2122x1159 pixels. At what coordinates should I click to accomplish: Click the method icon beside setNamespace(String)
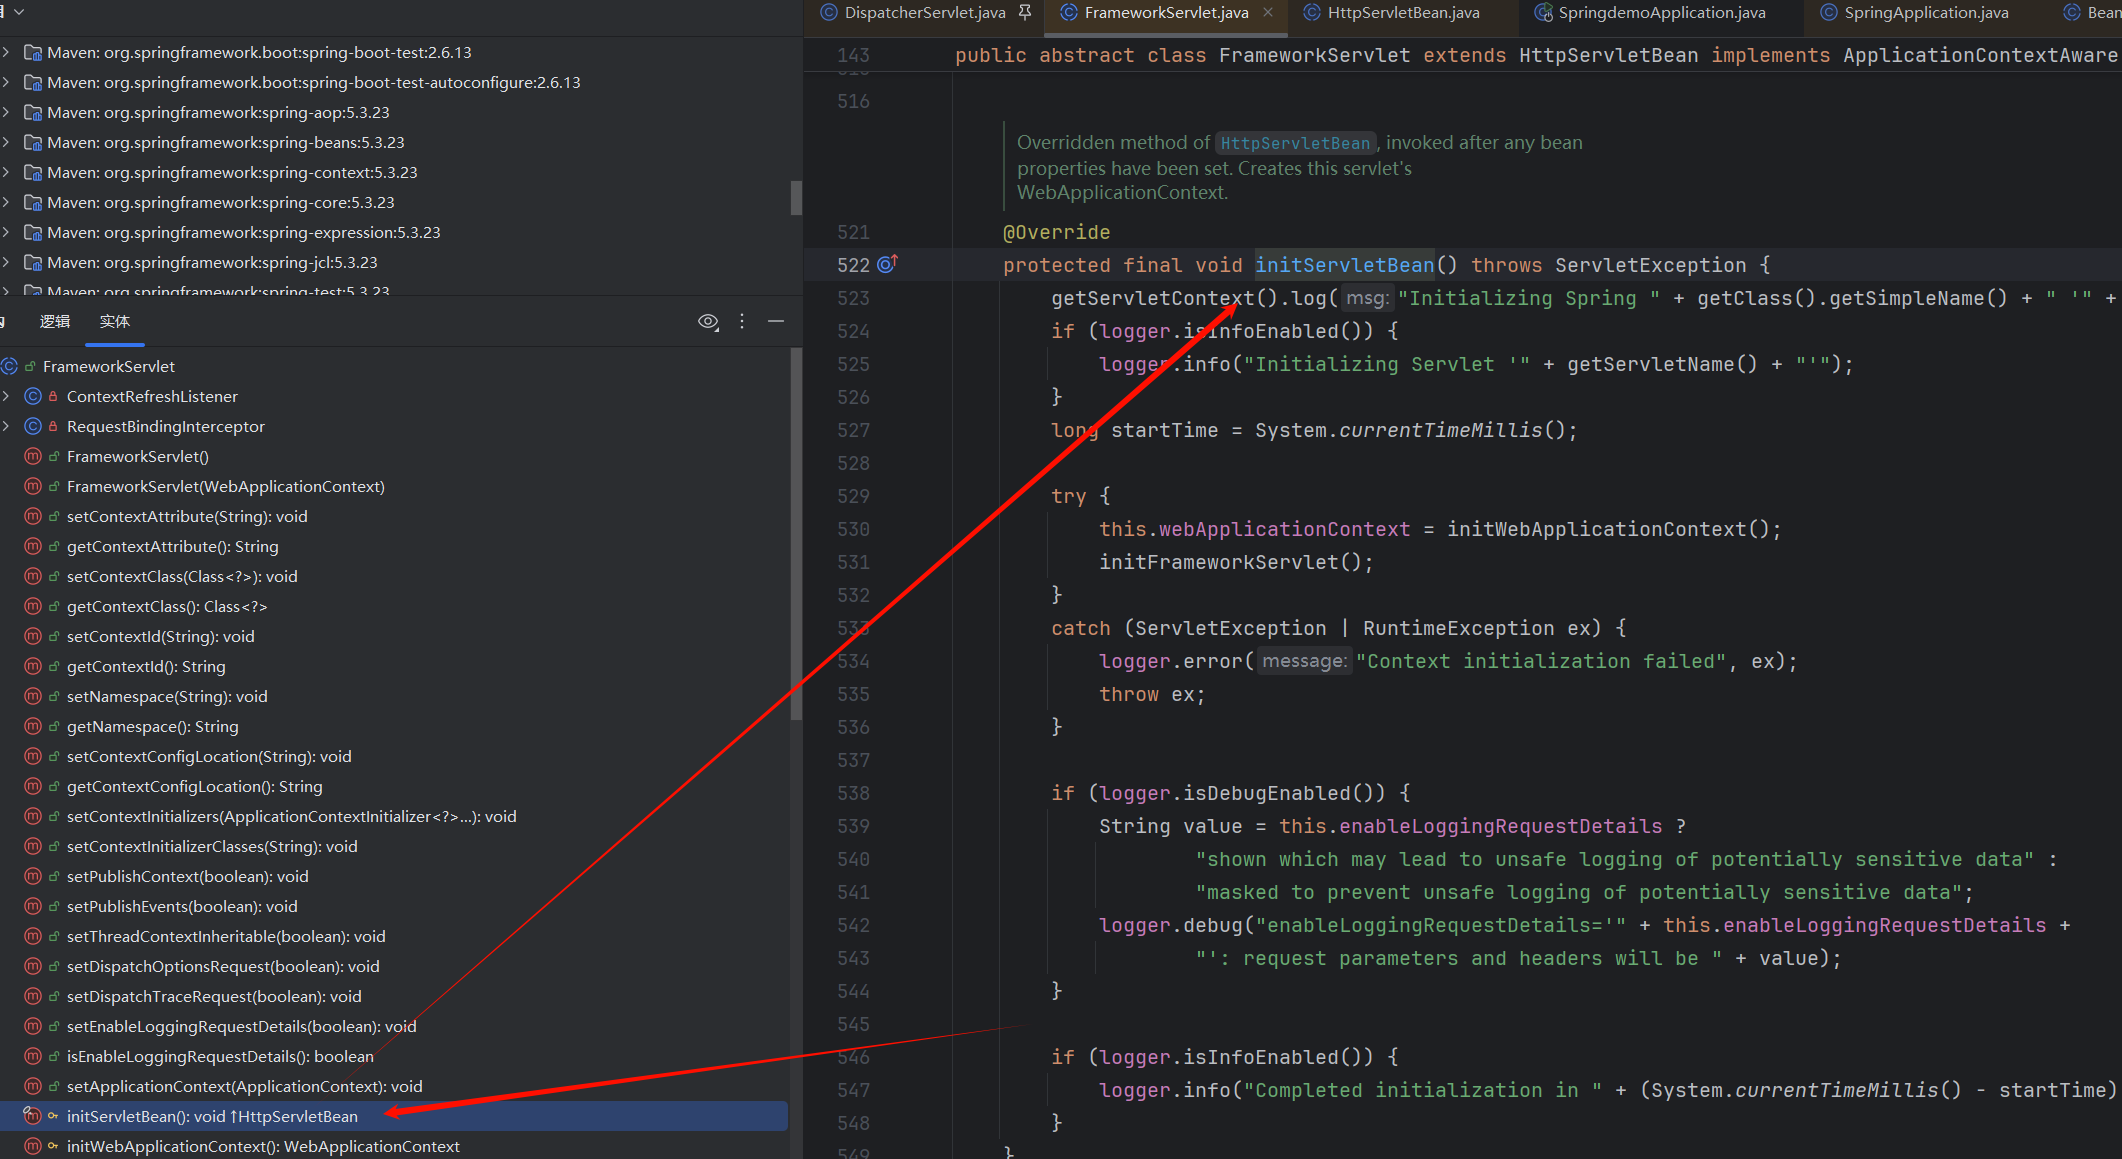pos(33,696)
